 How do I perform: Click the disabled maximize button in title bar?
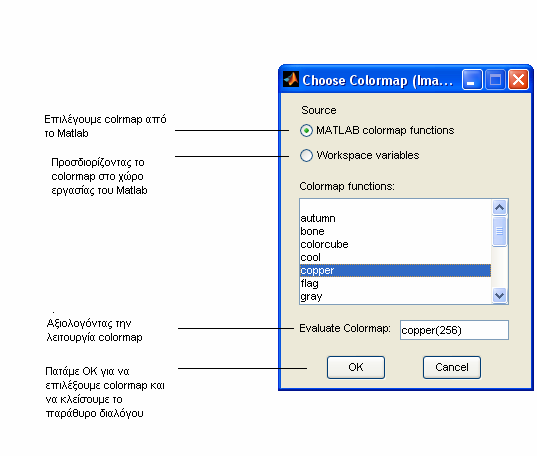coord(495,80)
